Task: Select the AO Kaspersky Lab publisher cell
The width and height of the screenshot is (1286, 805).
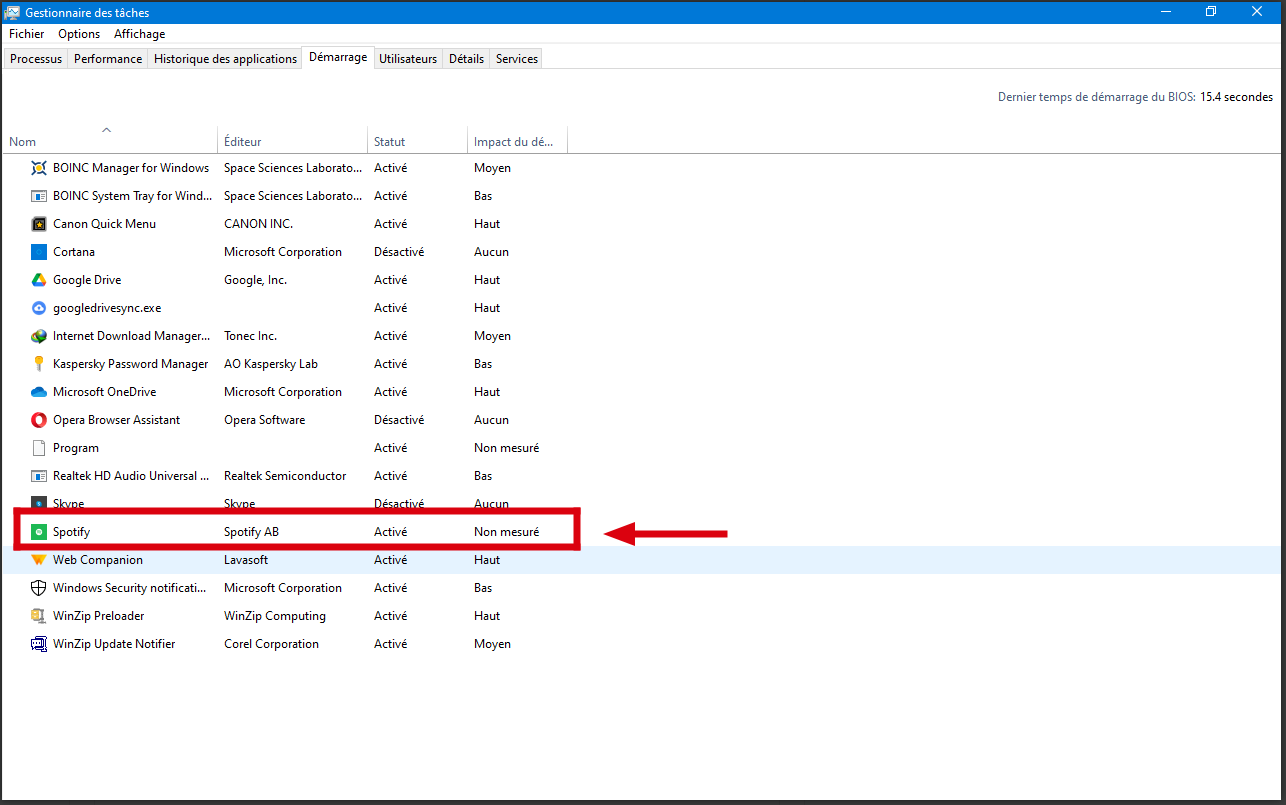Action: [x=271, y=364]
